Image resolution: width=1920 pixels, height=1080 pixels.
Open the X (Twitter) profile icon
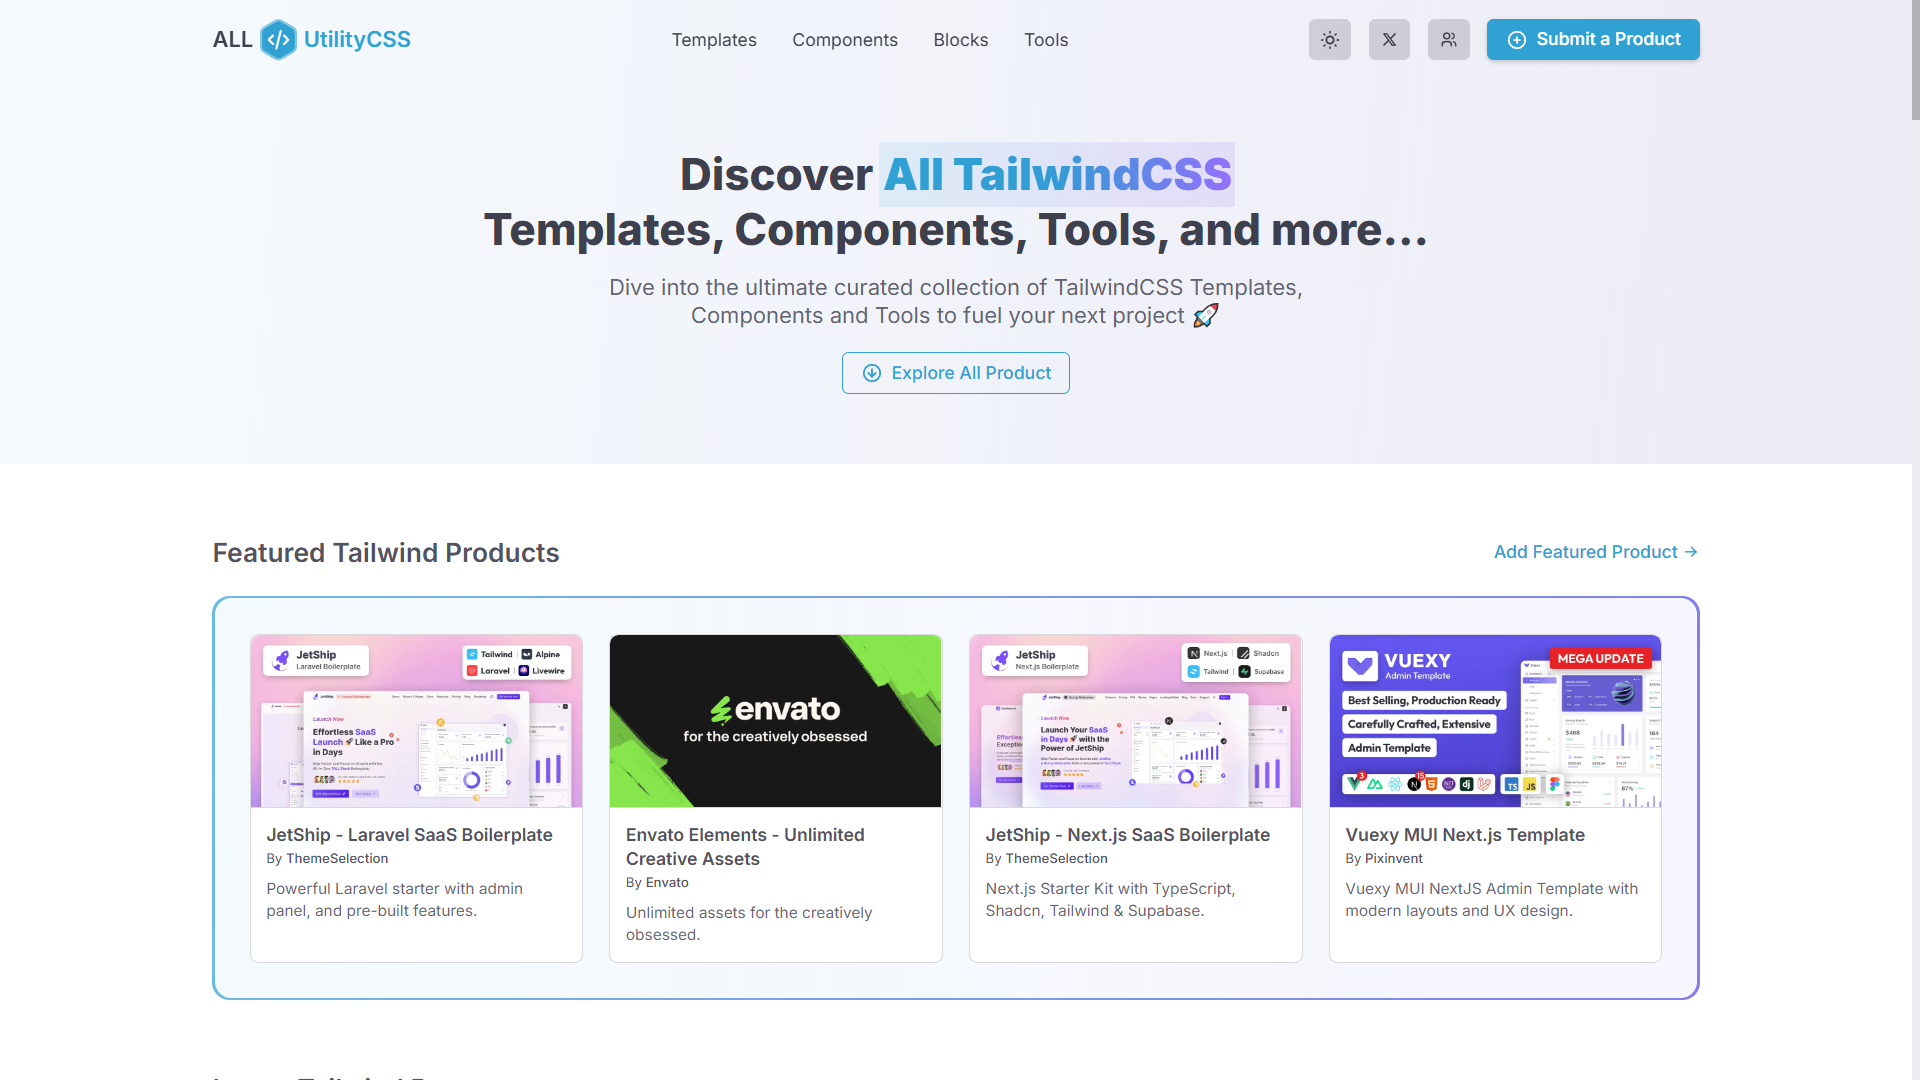pos(1389,40)
